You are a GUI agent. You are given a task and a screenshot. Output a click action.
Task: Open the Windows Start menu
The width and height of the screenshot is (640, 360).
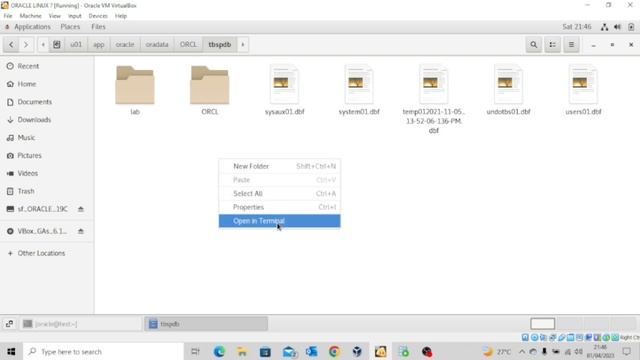[11, 351]
